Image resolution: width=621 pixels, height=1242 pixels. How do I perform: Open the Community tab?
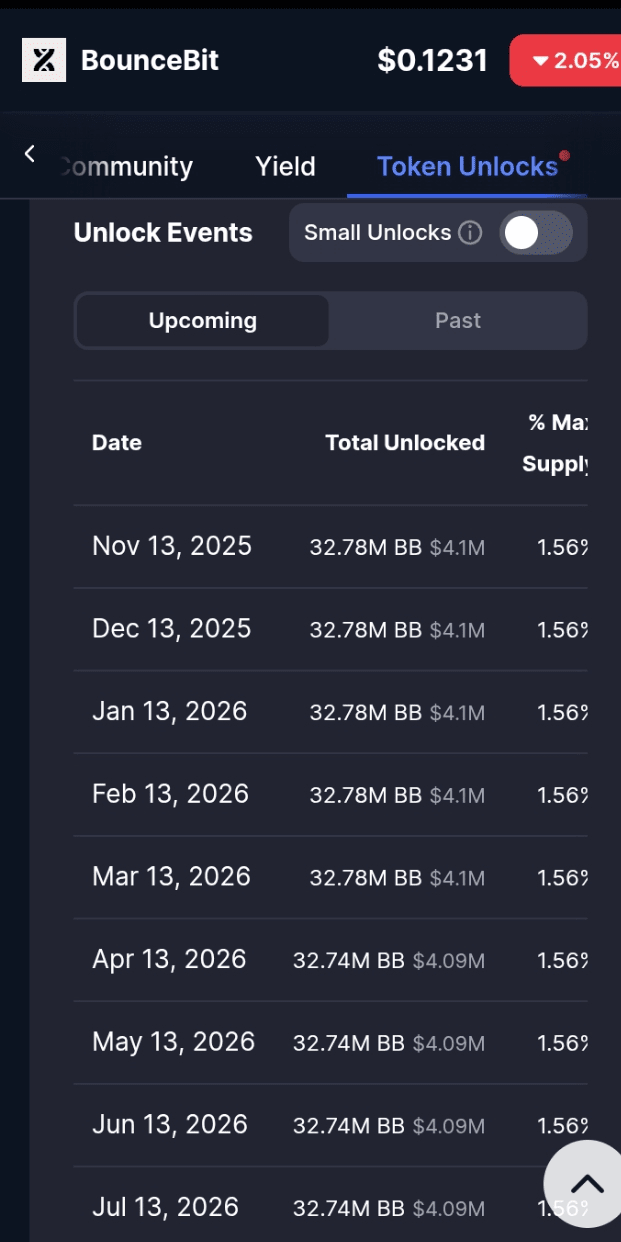click(x=125, y=166)
